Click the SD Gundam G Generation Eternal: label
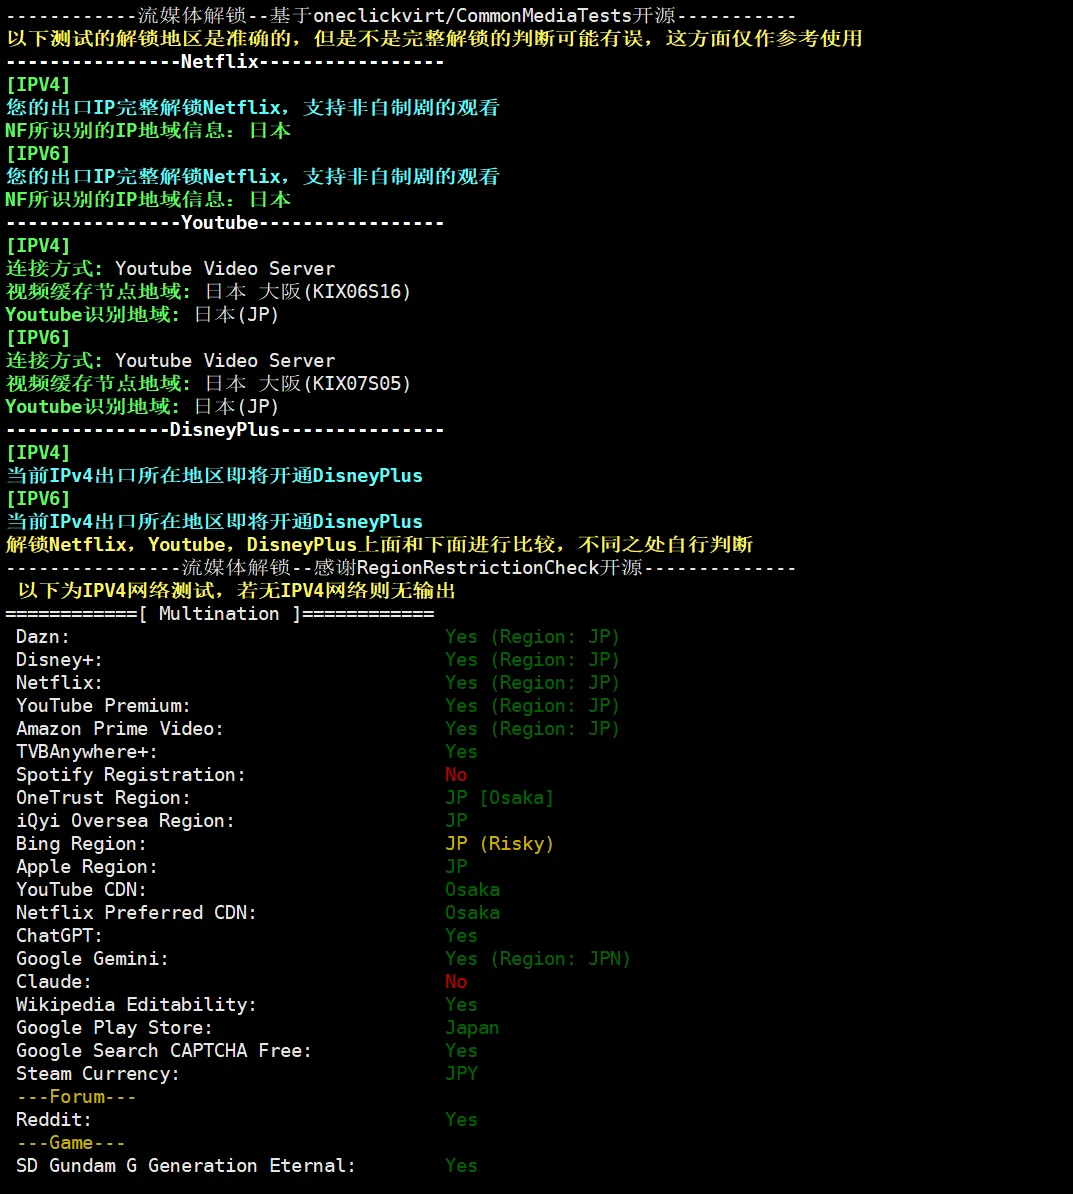1073x1194 pixels. [x=186, y=1166]
